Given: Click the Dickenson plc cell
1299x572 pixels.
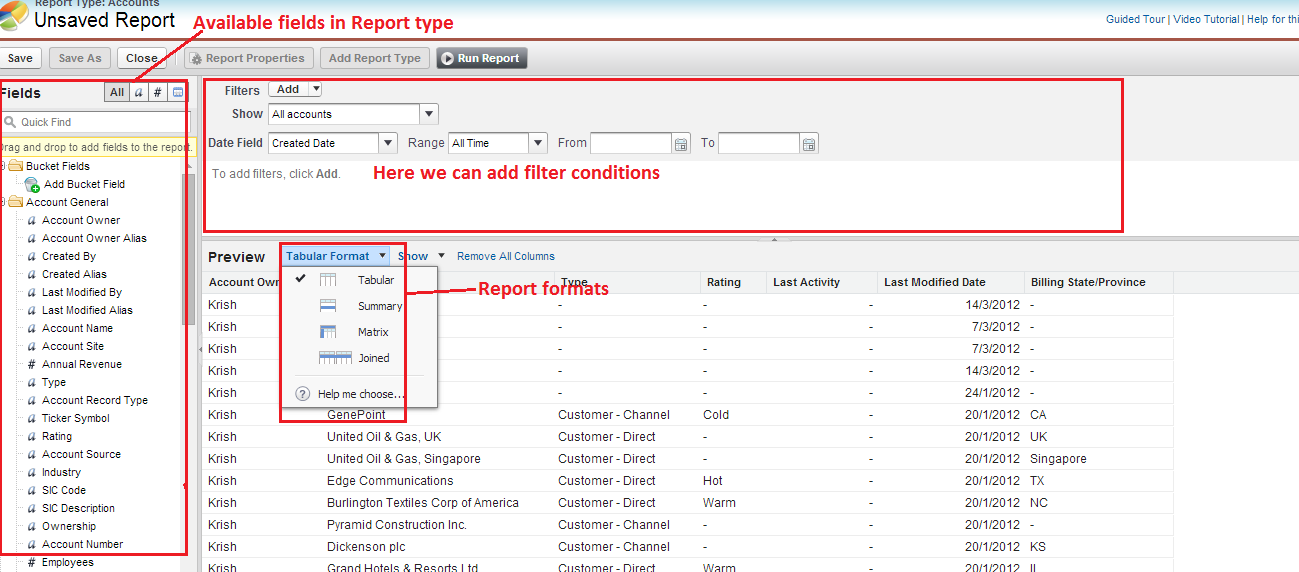Looking at the screenshot, I should pyautogui.click(x=368, y=547).
